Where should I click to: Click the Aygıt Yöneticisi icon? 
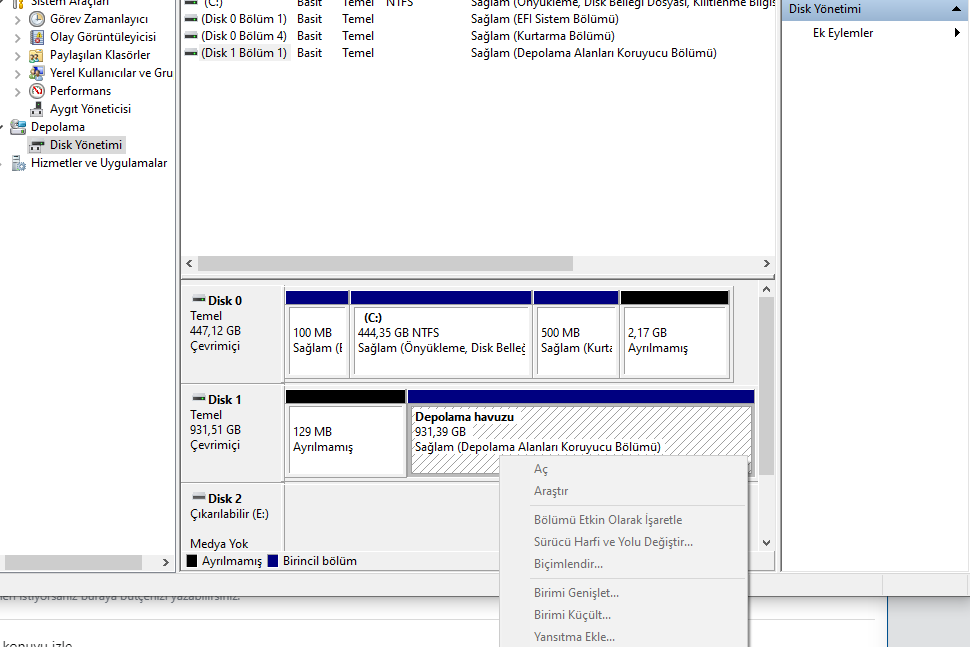pyautogui.click(x=37, y=109)
